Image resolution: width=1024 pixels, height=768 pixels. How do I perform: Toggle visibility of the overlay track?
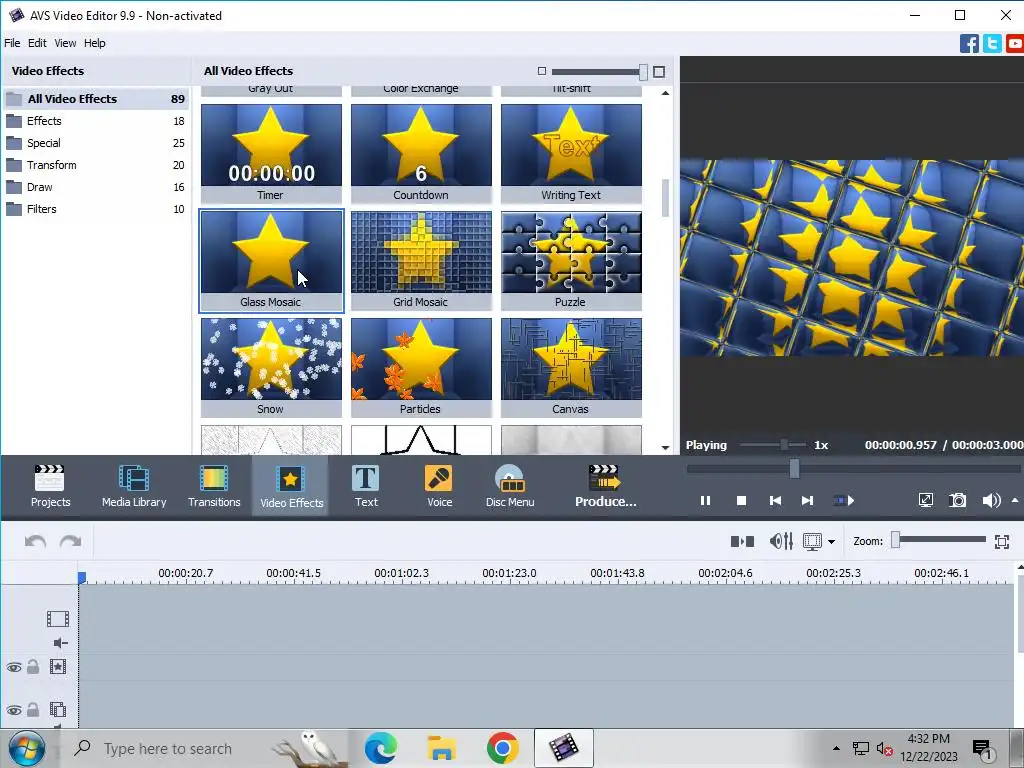coord(14,710)
